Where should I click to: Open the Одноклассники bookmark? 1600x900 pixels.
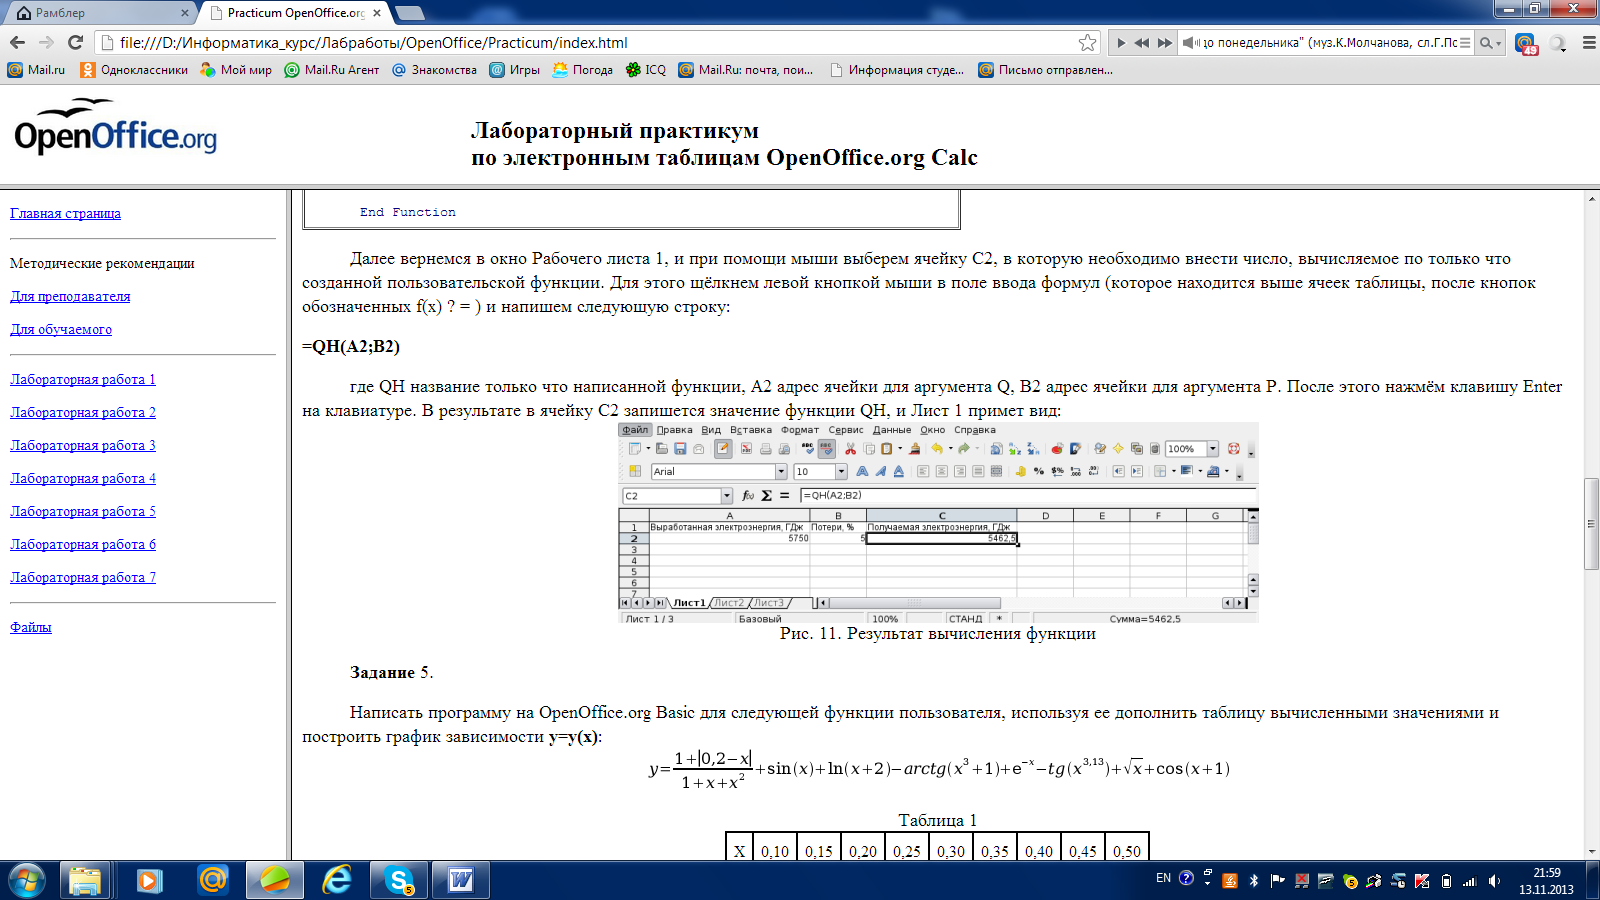tap(134, 70)
